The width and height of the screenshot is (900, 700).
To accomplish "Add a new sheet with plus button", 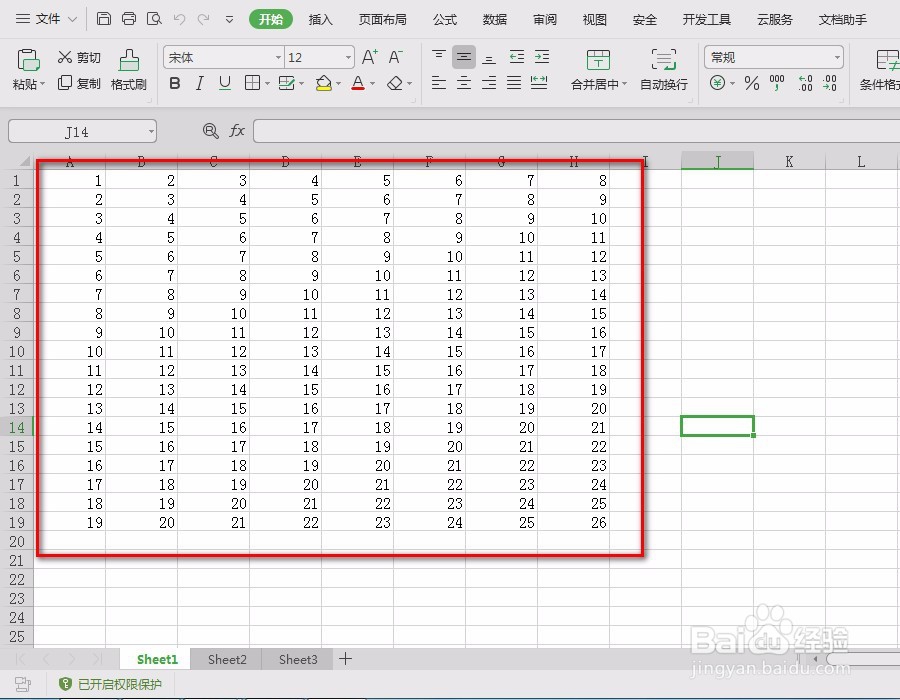I will pos(345,659).
